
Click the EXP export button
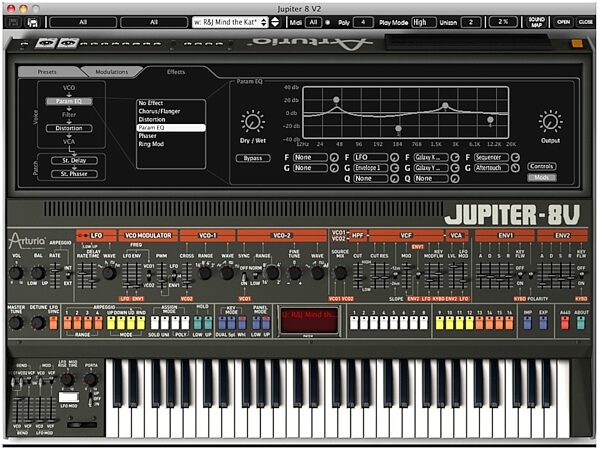pyautogui.click(x=543, y=323)
